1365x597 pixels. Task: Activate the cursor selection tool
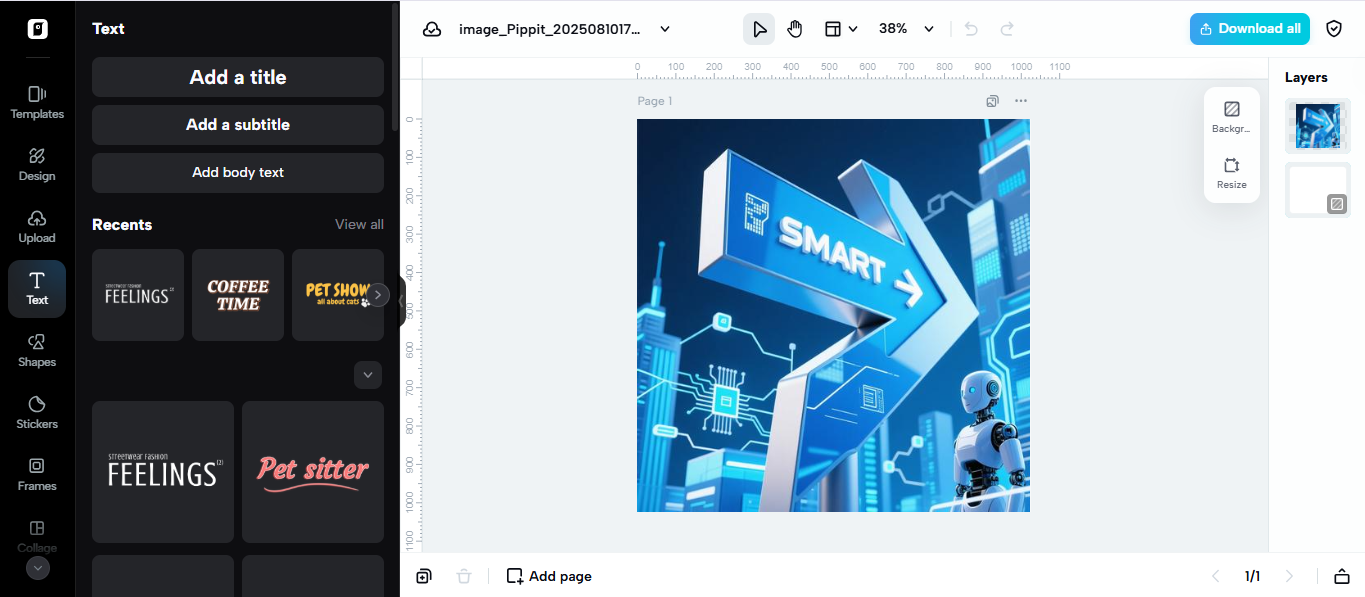click(x=758, y=28)
